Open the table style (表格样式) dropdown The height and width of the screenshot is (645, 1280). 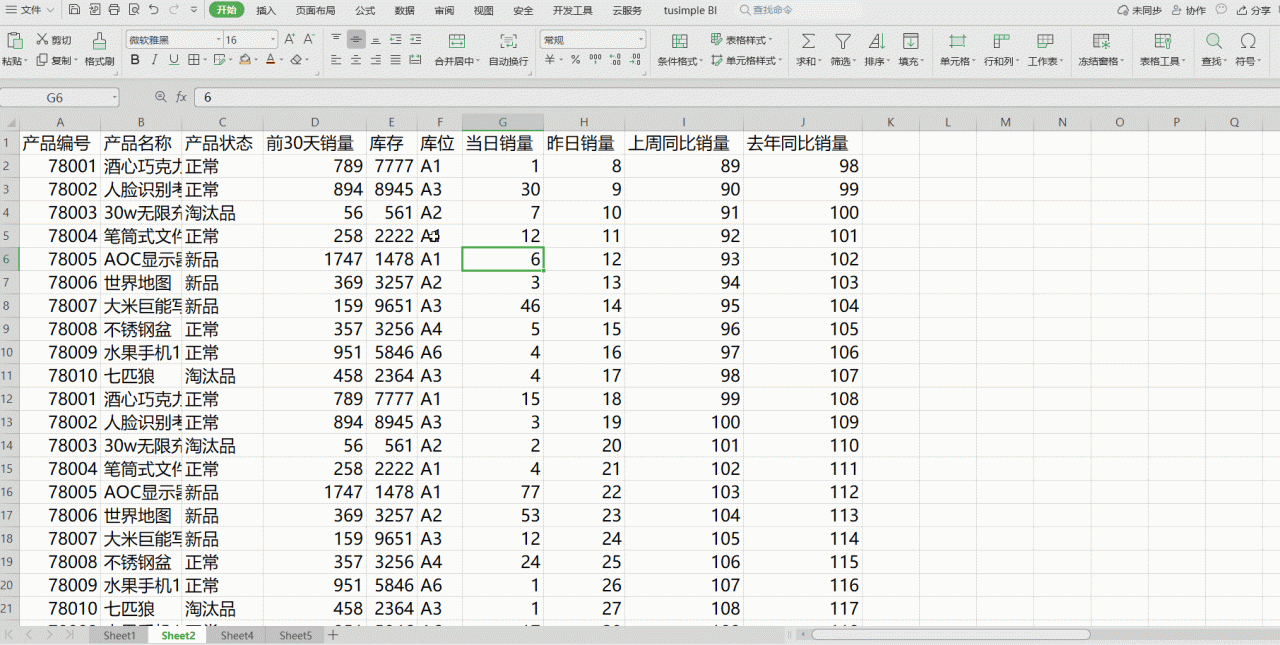pos(740,40)
